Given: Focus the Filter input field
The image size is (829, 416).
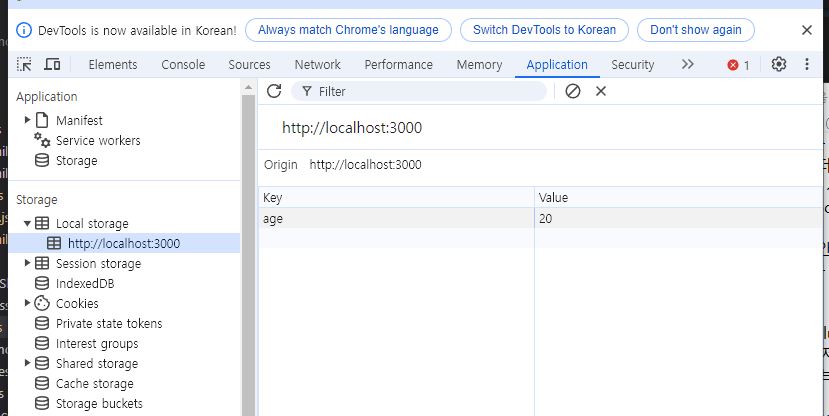Looking at the screenshot, I should tap(419, 91).
